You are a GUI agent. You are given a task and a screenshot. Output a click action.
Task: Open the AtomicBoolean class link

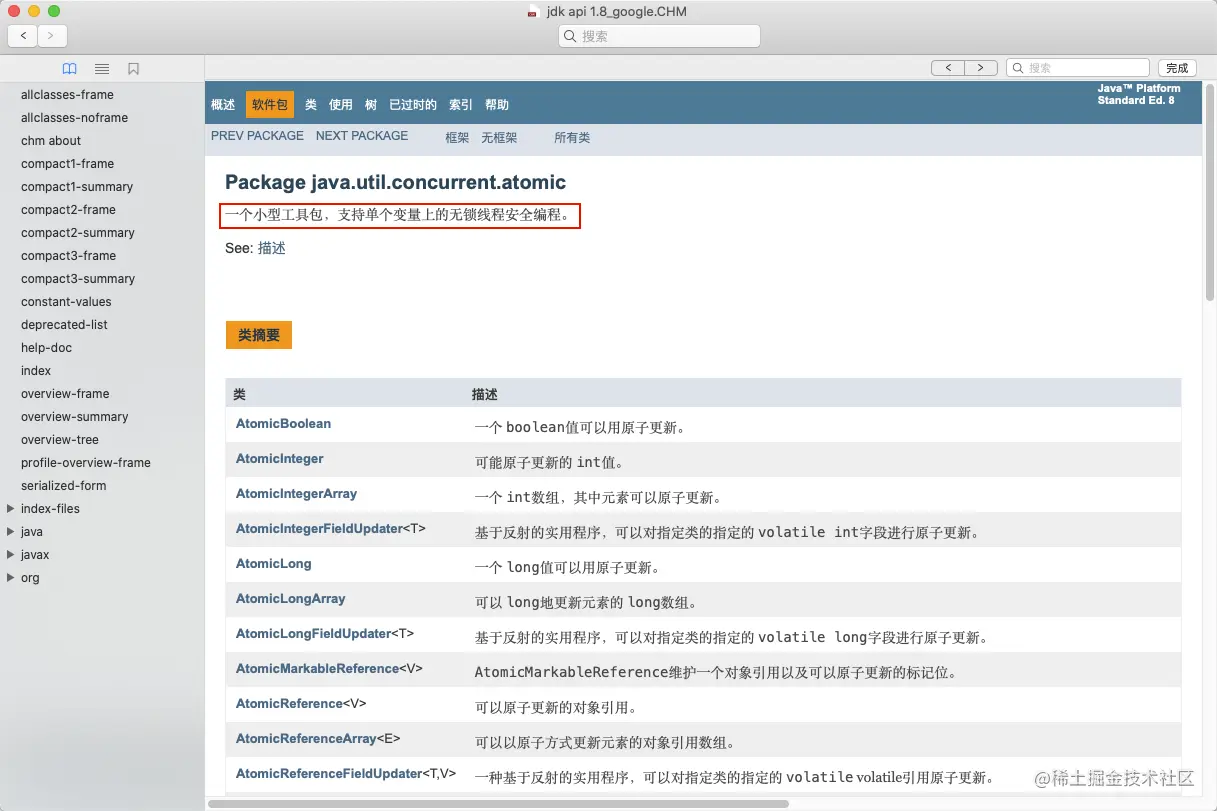point(283,423)
